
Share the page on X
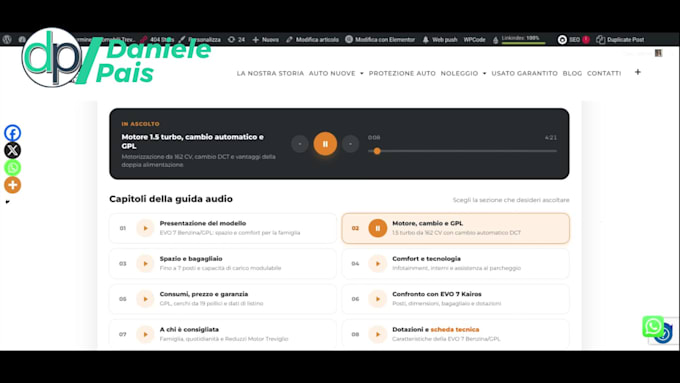pyautogui.click(x=13, y=151)
